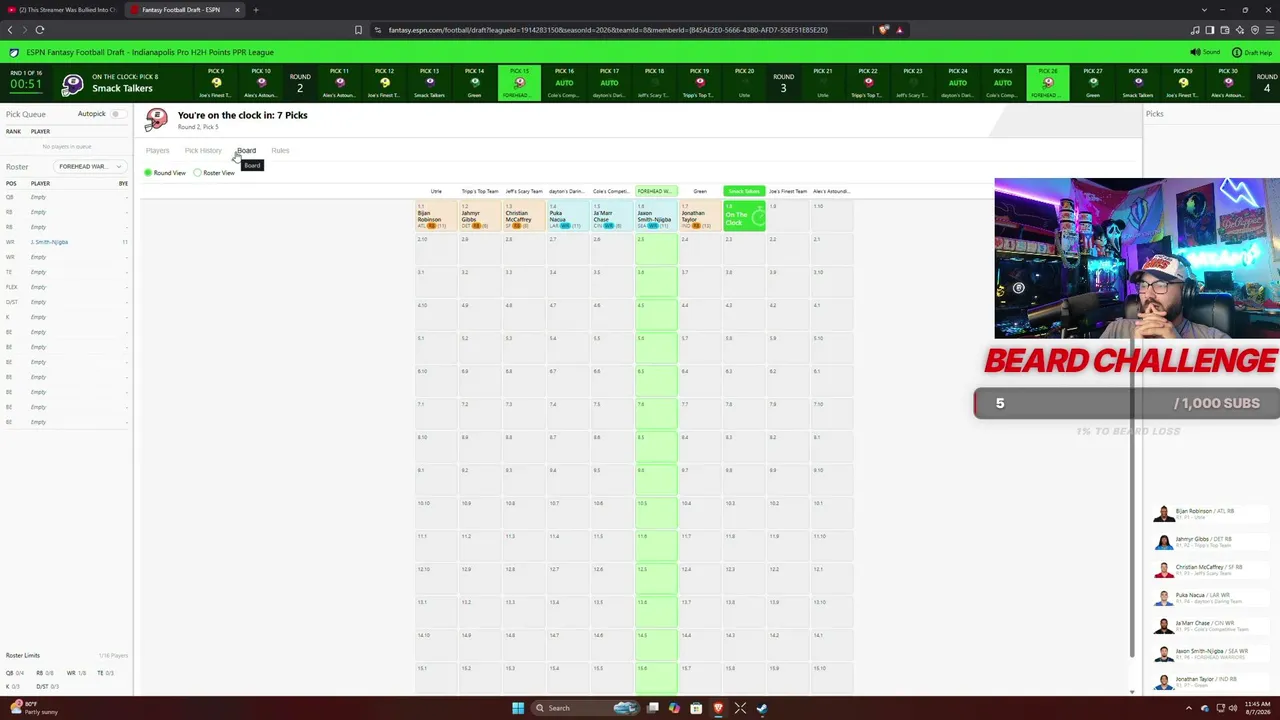Screen dimensions: 1280x720
Task: Select the Fantasy Football Draft browser tab
Action: click(185, 10)
